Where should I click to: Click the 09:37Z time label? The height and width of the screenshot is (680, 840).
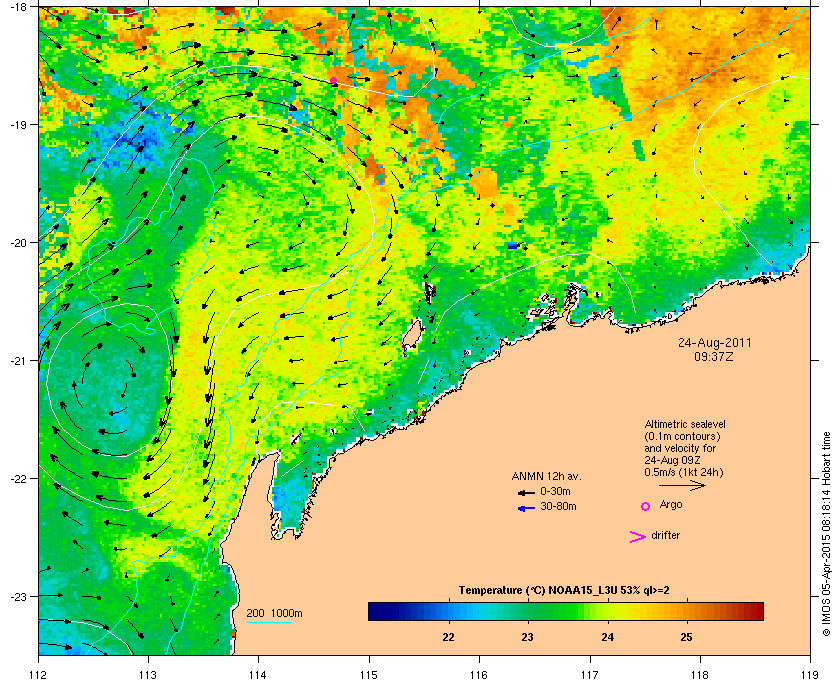(x=714, y=356)
